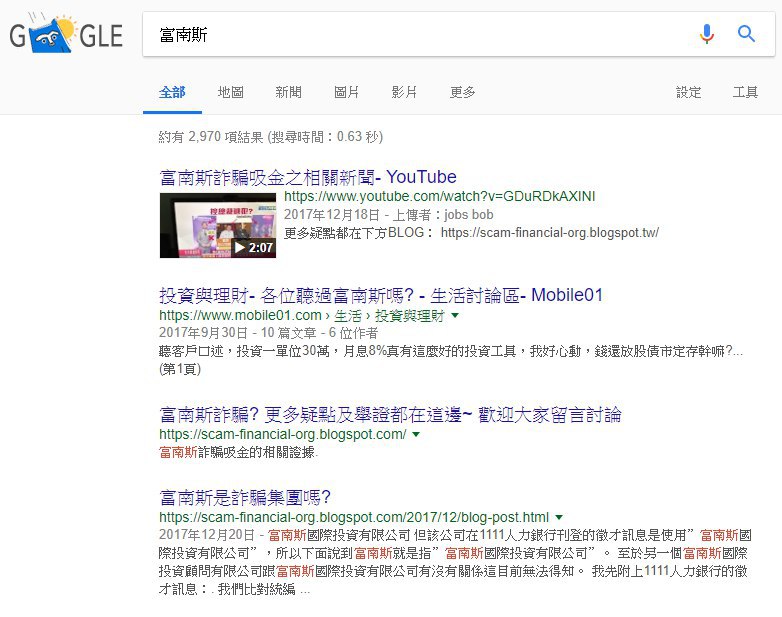Expand arrow beside scam-financial-org.blogspot.com/ URL

[x=417, y=435]
